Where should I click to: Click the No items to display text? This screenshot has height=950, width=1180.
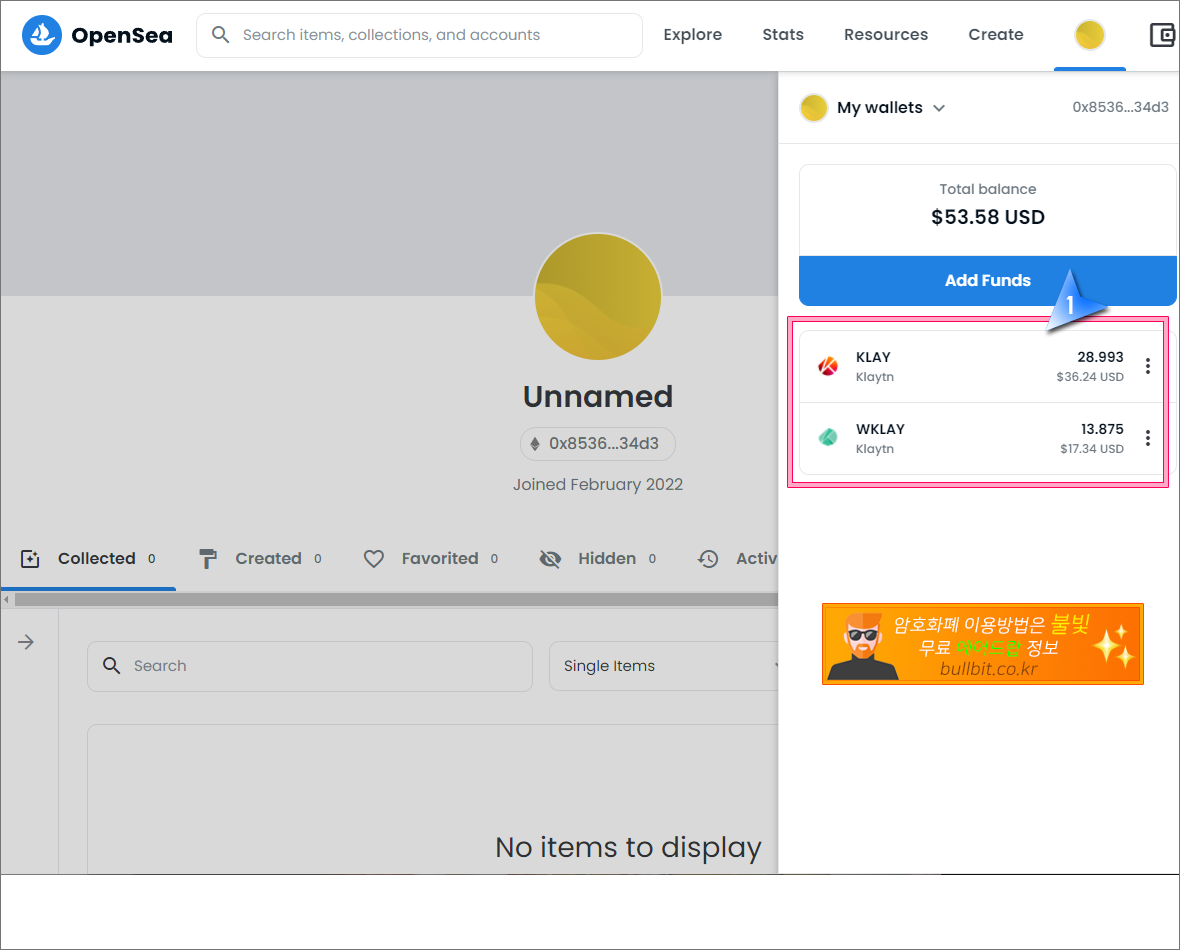628,848
